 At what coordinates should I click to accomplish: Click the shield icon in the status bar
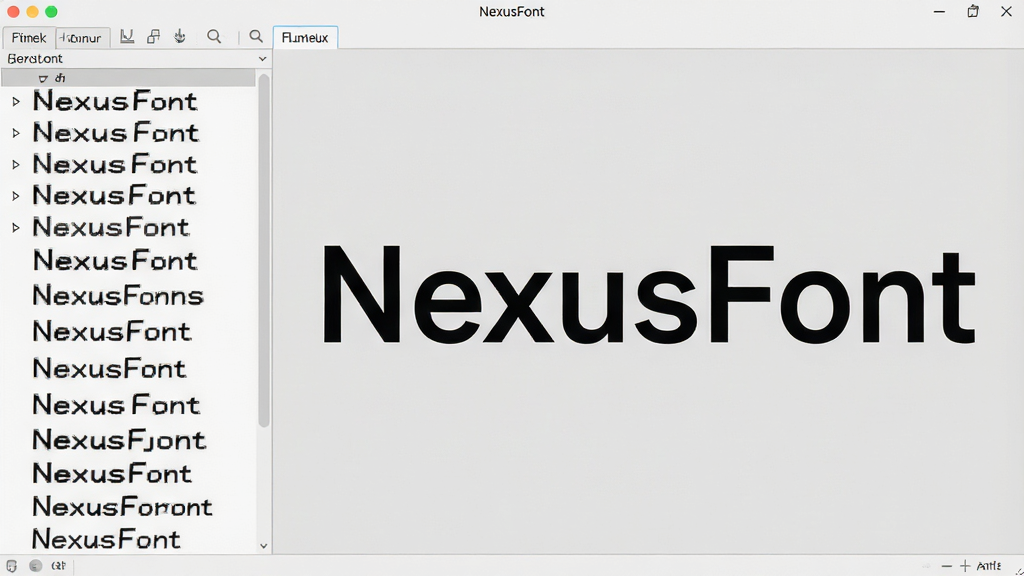pos(11,566)
